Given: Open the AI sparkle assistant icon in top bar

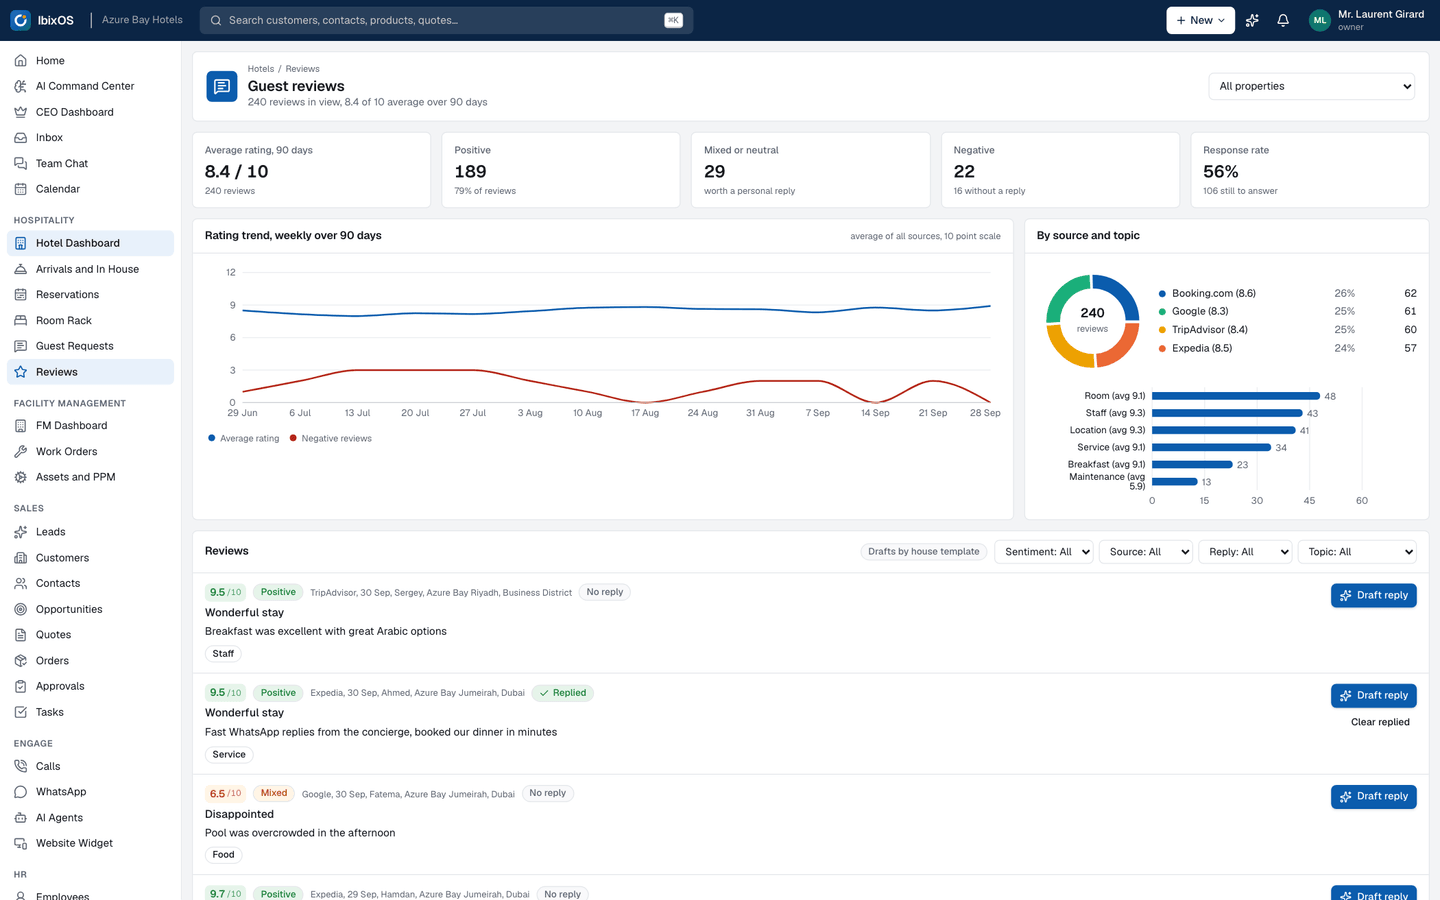Looking at the screenshot, I should pos(1252,20).
